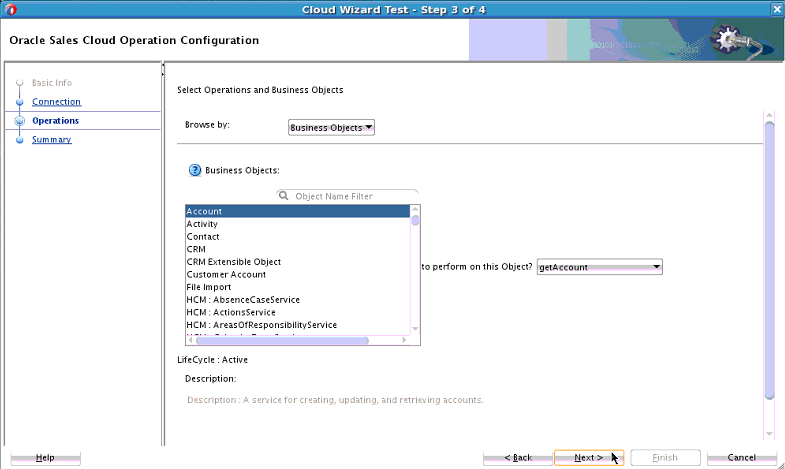
Task: Click the list's vertical scrollbar thumb
Action: tap(415, 220)
